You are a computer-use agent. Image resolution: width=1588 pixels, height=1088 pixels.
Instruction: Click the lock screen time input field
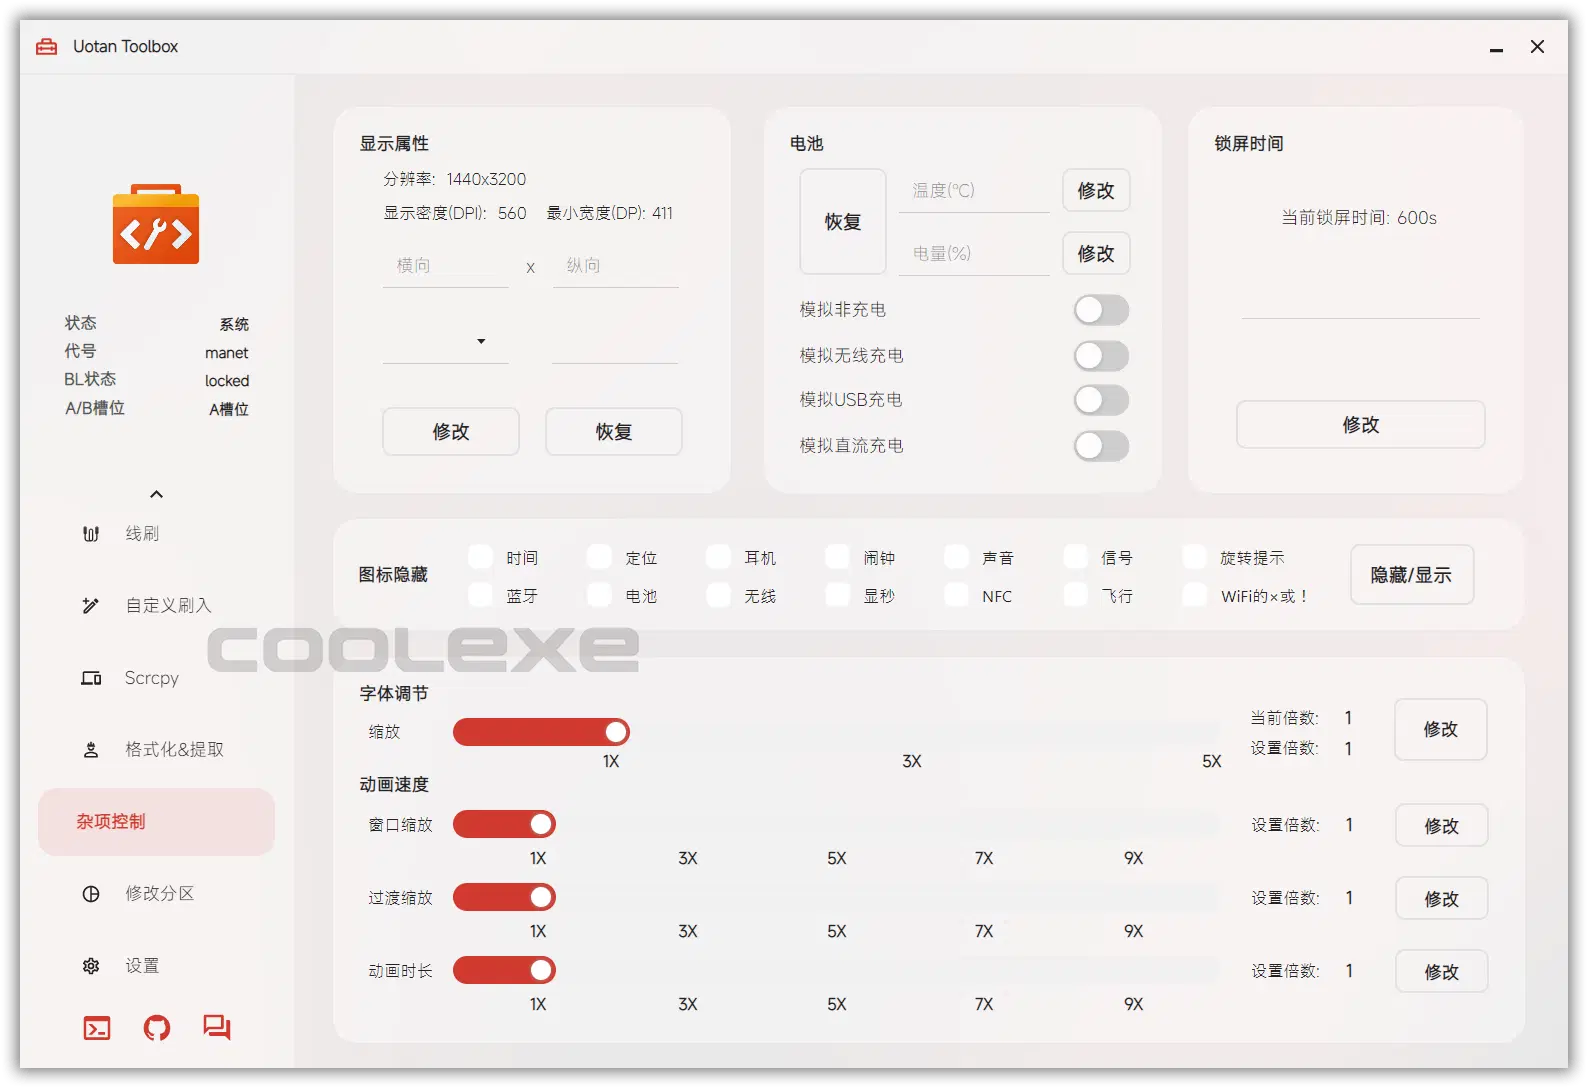(x=1361, y=297)
